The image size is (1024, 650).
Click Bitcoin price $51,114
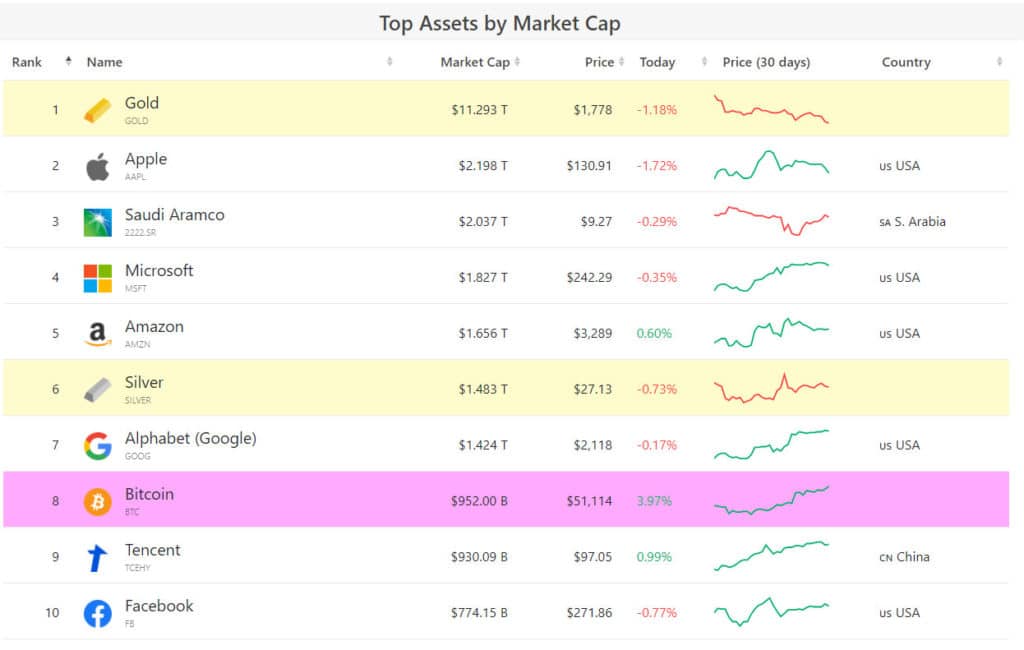click(589, 501)
